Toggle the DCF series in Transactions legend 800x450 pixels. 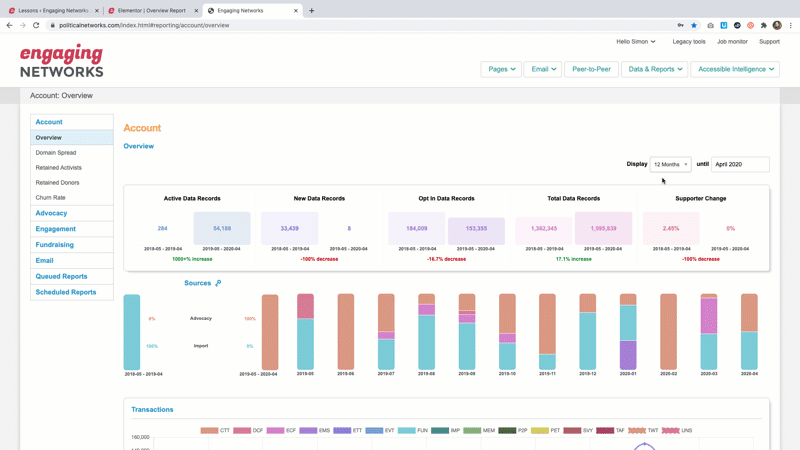click(x=248, y=430)
